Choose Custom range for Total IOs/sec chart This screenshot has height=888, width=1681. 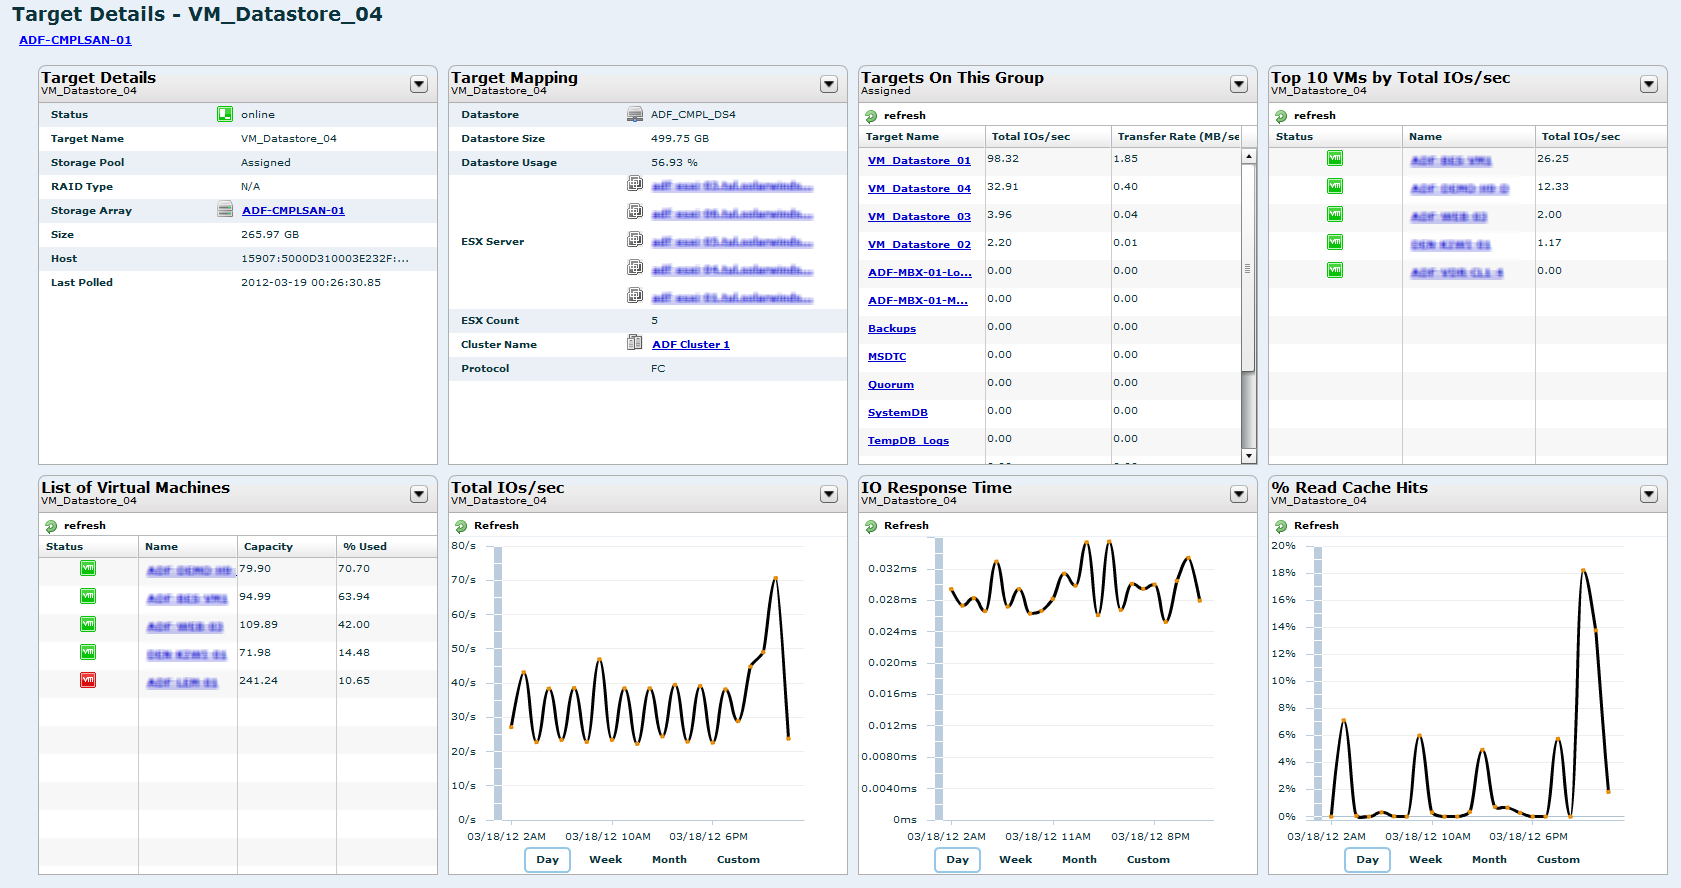[739, 860]
